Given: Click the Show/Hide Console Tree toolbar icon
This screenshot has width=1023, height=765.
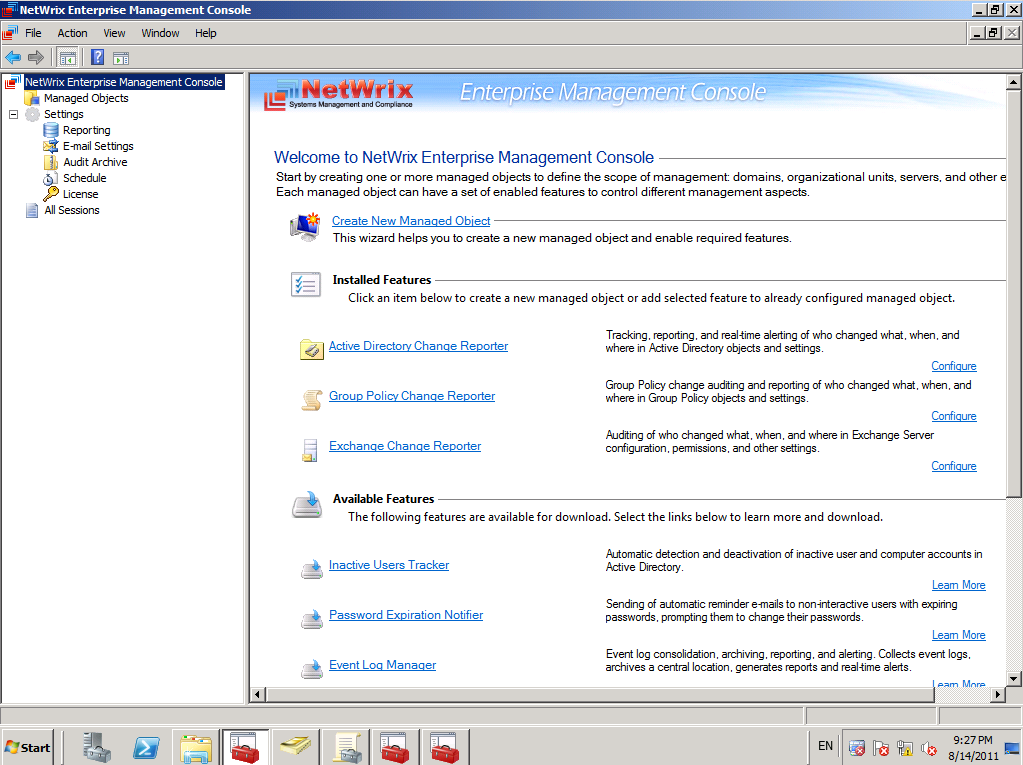Looking at the screenshot, I should coord(67,57).
